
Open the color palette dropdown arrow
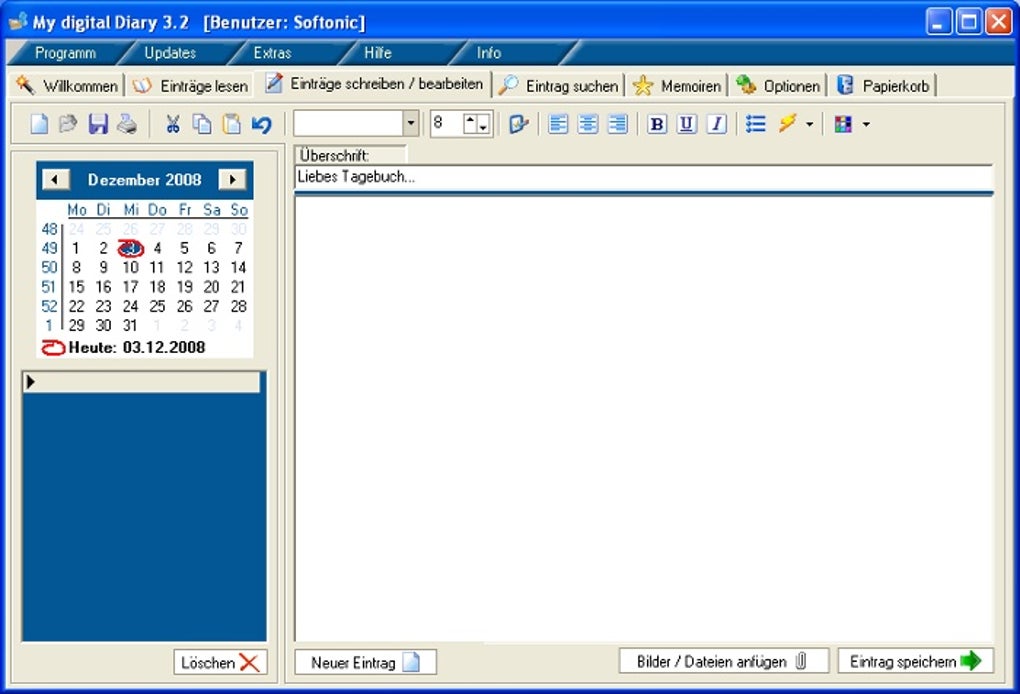point(866,124)
